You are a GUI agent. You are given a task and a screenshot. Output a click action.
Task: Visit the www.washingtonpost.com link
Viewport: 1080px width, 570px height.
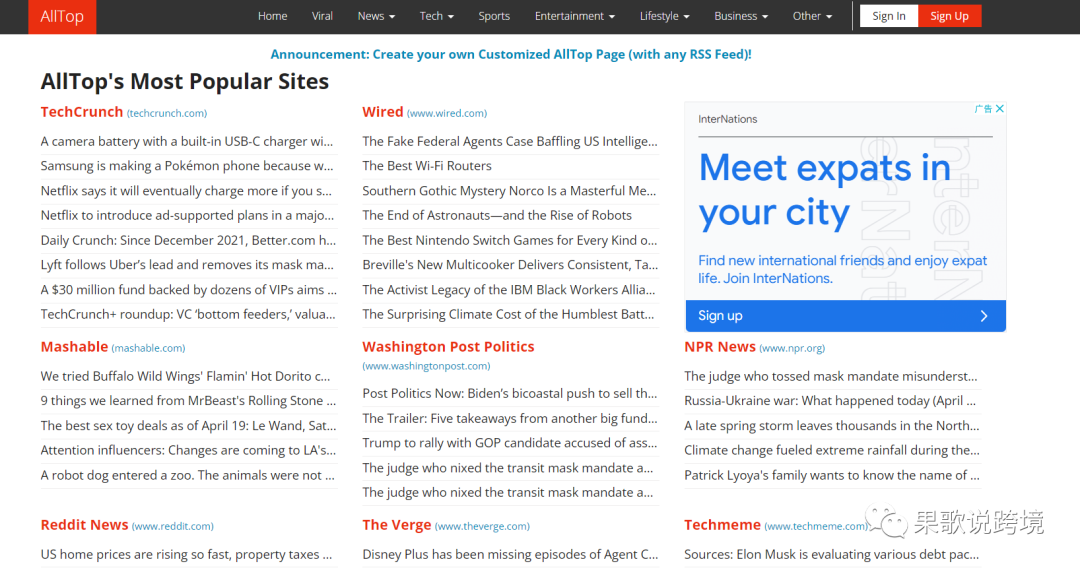[426, 366]
